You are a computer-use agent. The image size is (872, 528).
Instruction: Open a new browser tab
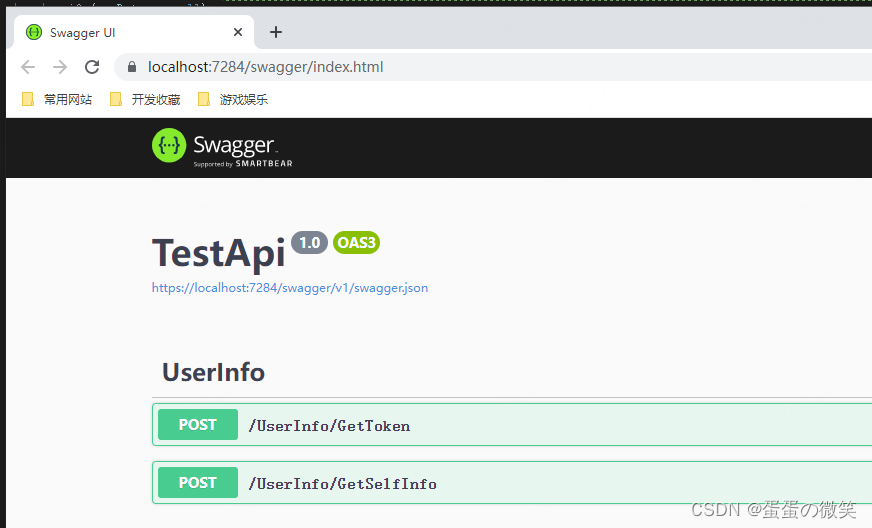click(276, 32)
